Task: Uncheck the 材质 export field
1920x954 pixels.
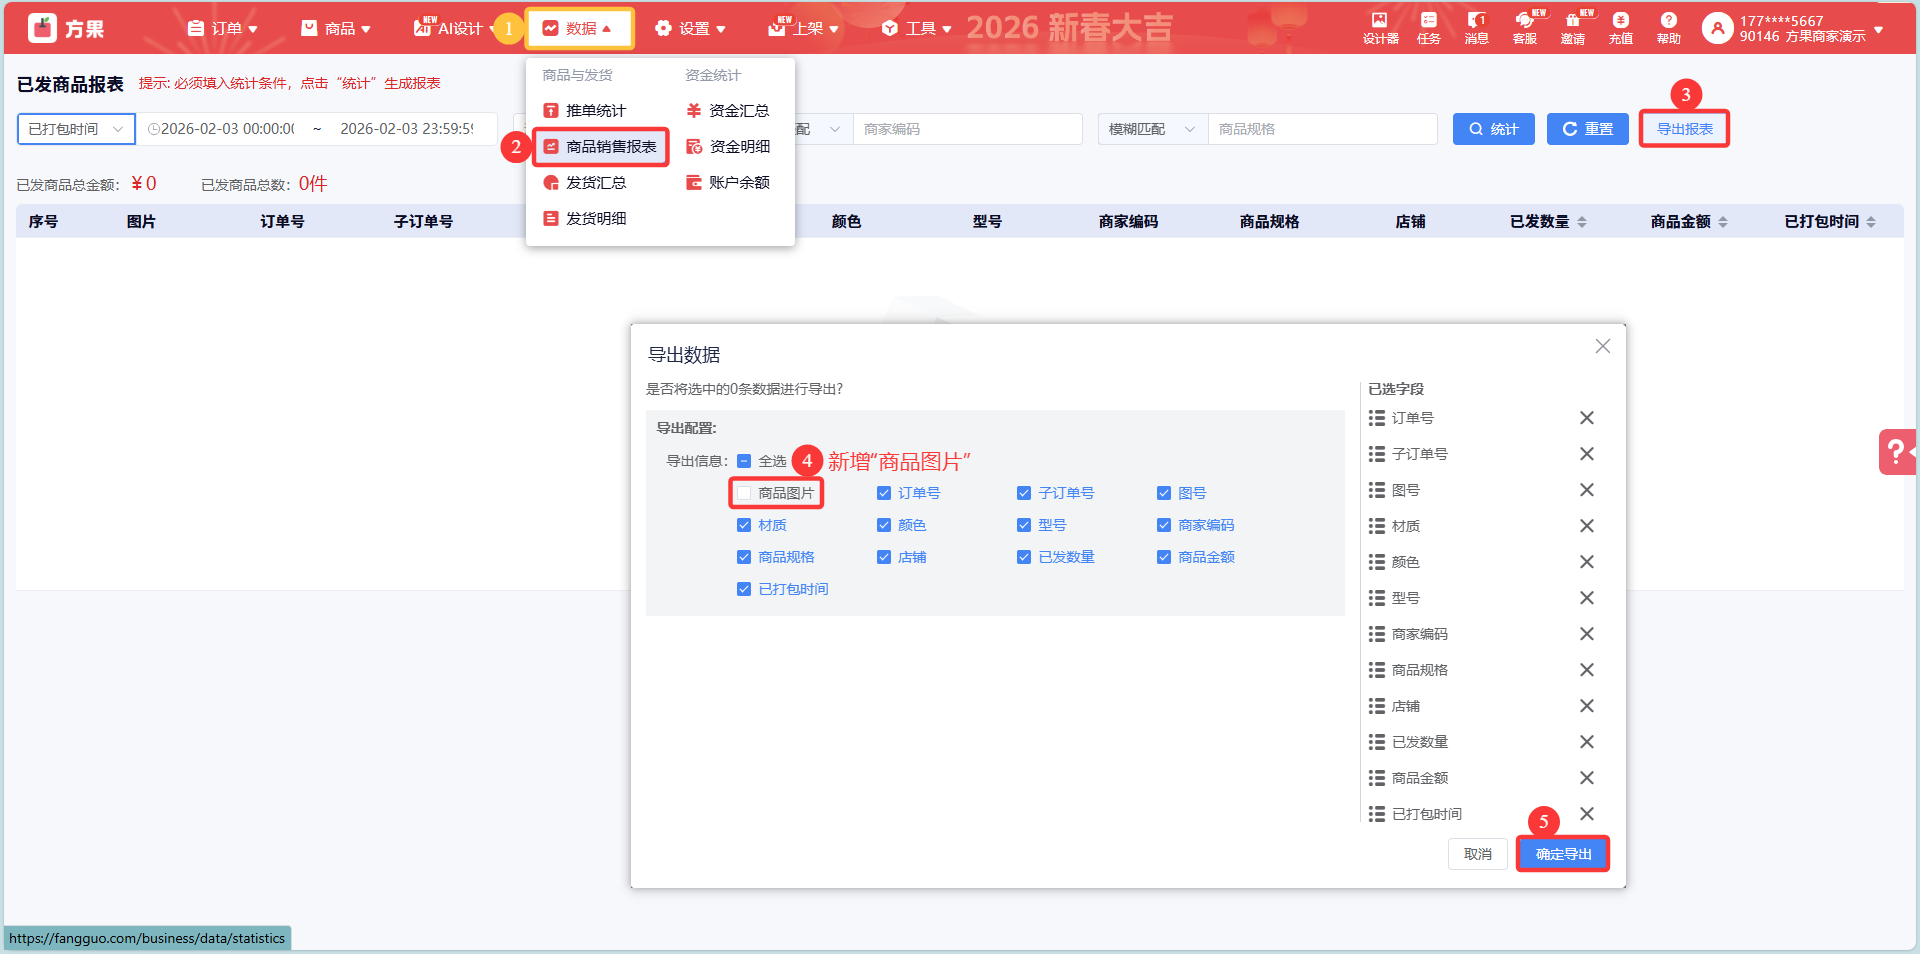Action: pyautogui.click(x=744, y=525)
